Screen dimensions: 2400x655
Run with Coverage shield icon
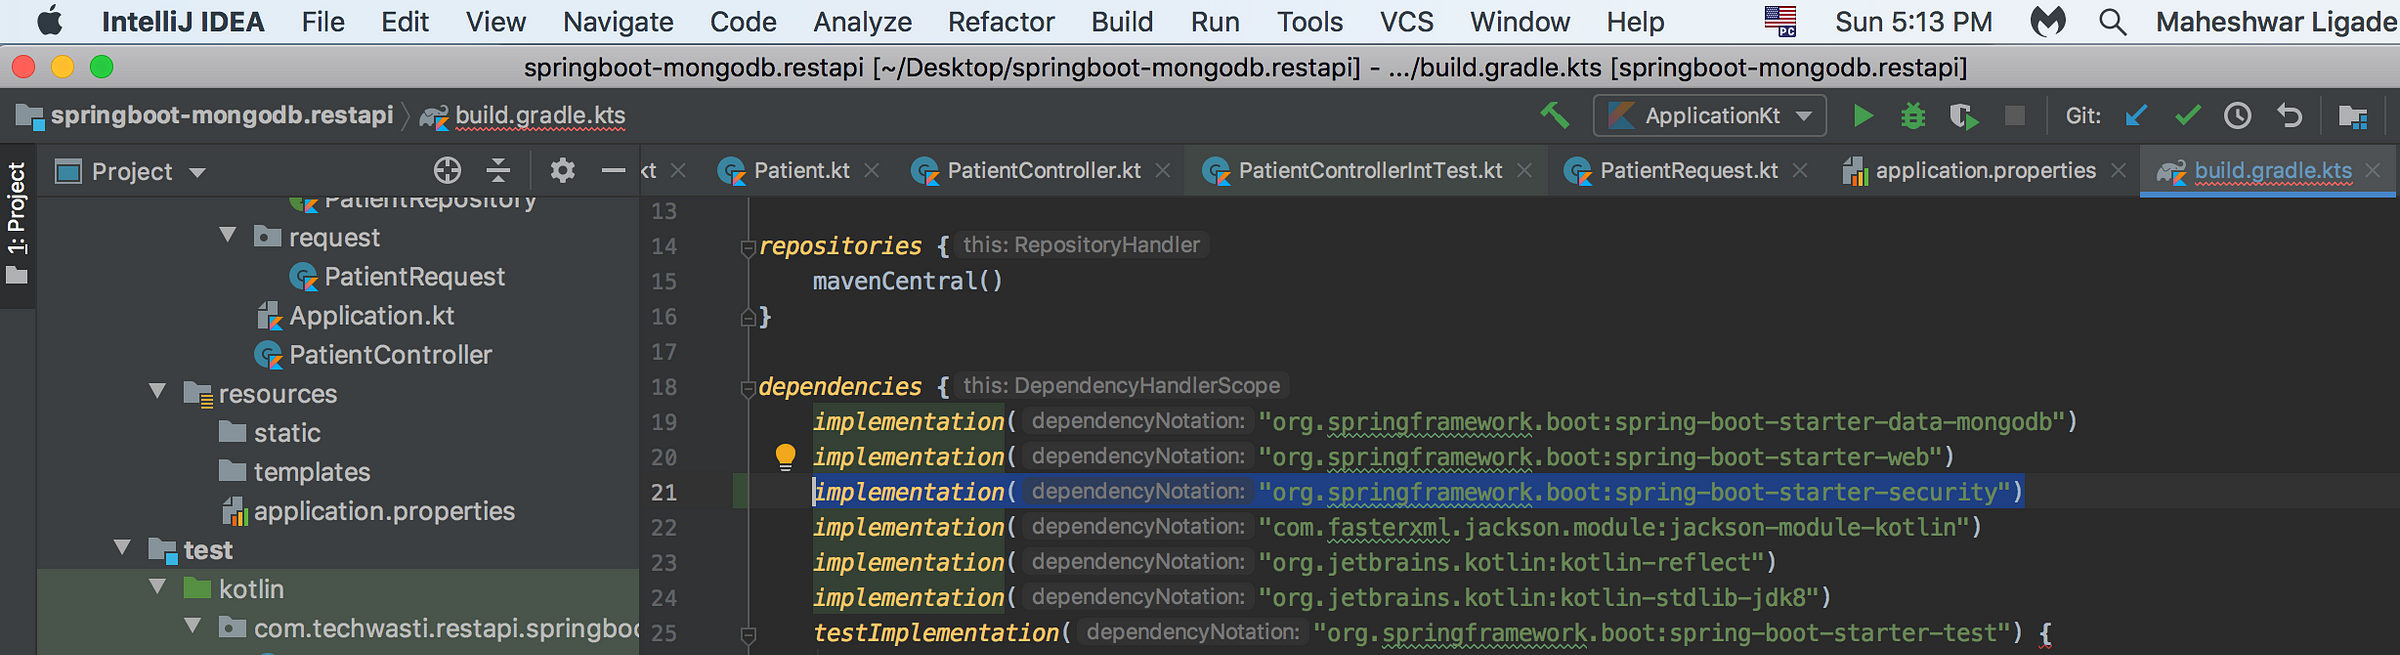(1964, 116)
